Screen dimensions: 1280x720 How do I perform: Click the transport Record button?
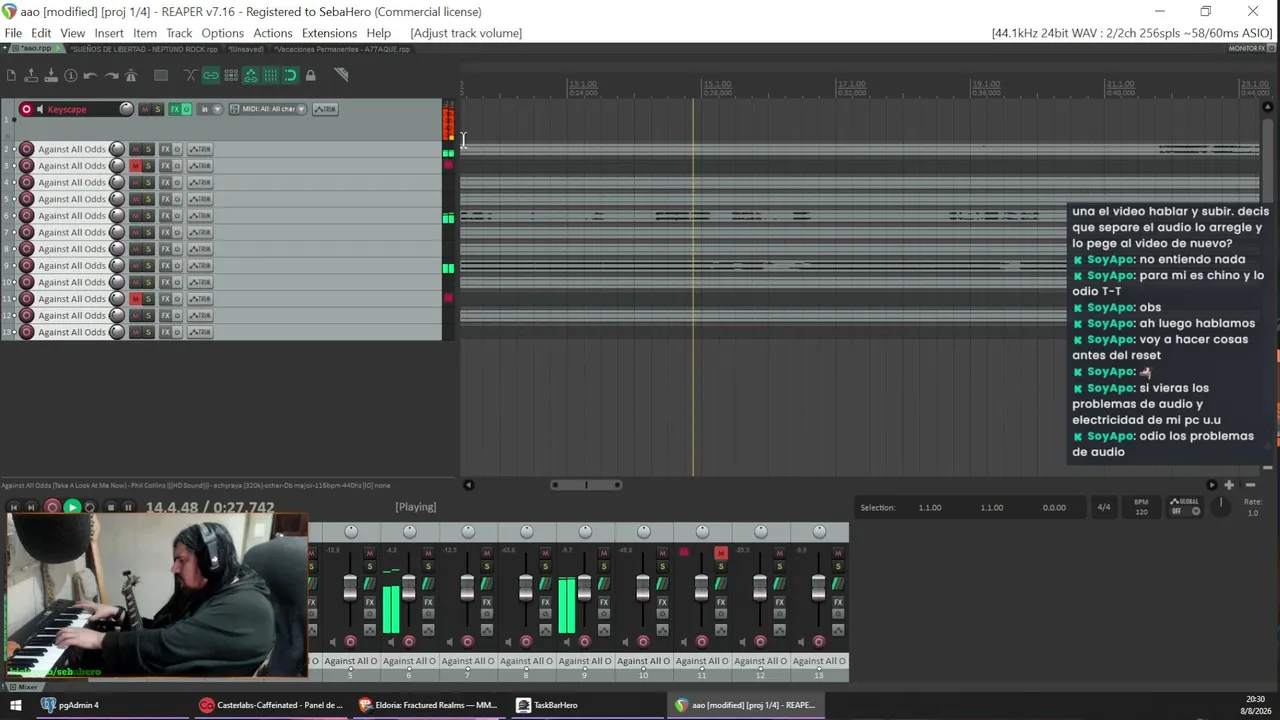click(x=52, y=508)
